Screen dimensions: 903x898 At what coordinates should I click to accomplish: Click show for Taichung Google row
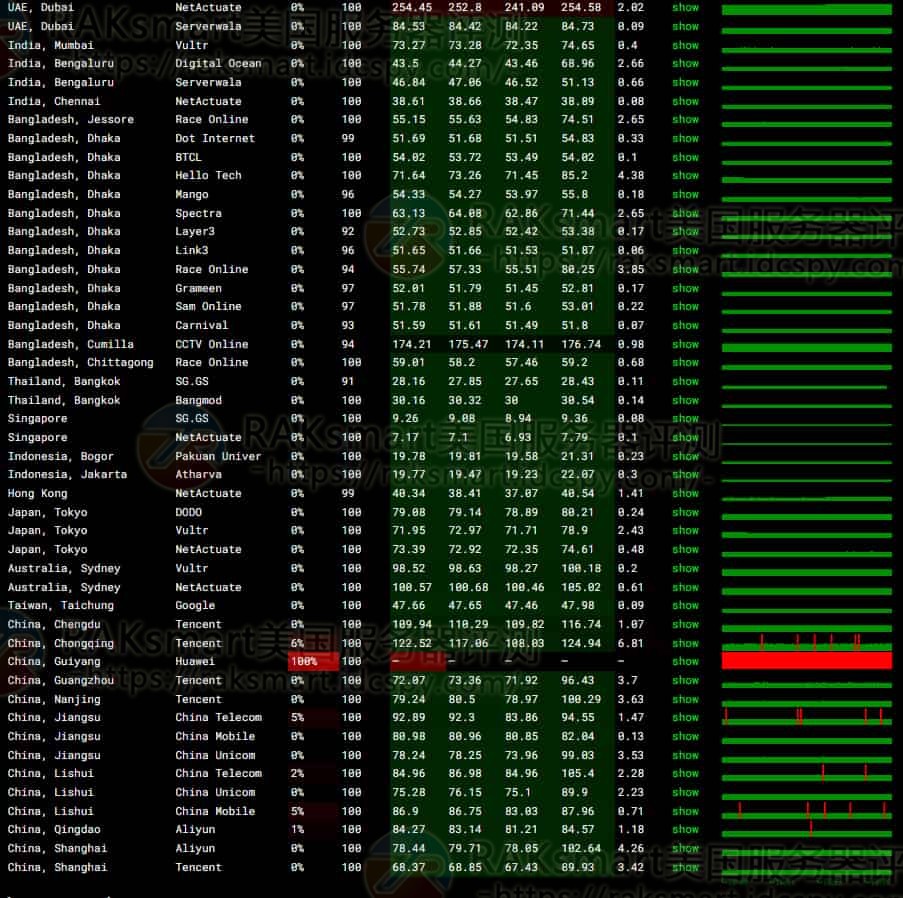point(685,605)
